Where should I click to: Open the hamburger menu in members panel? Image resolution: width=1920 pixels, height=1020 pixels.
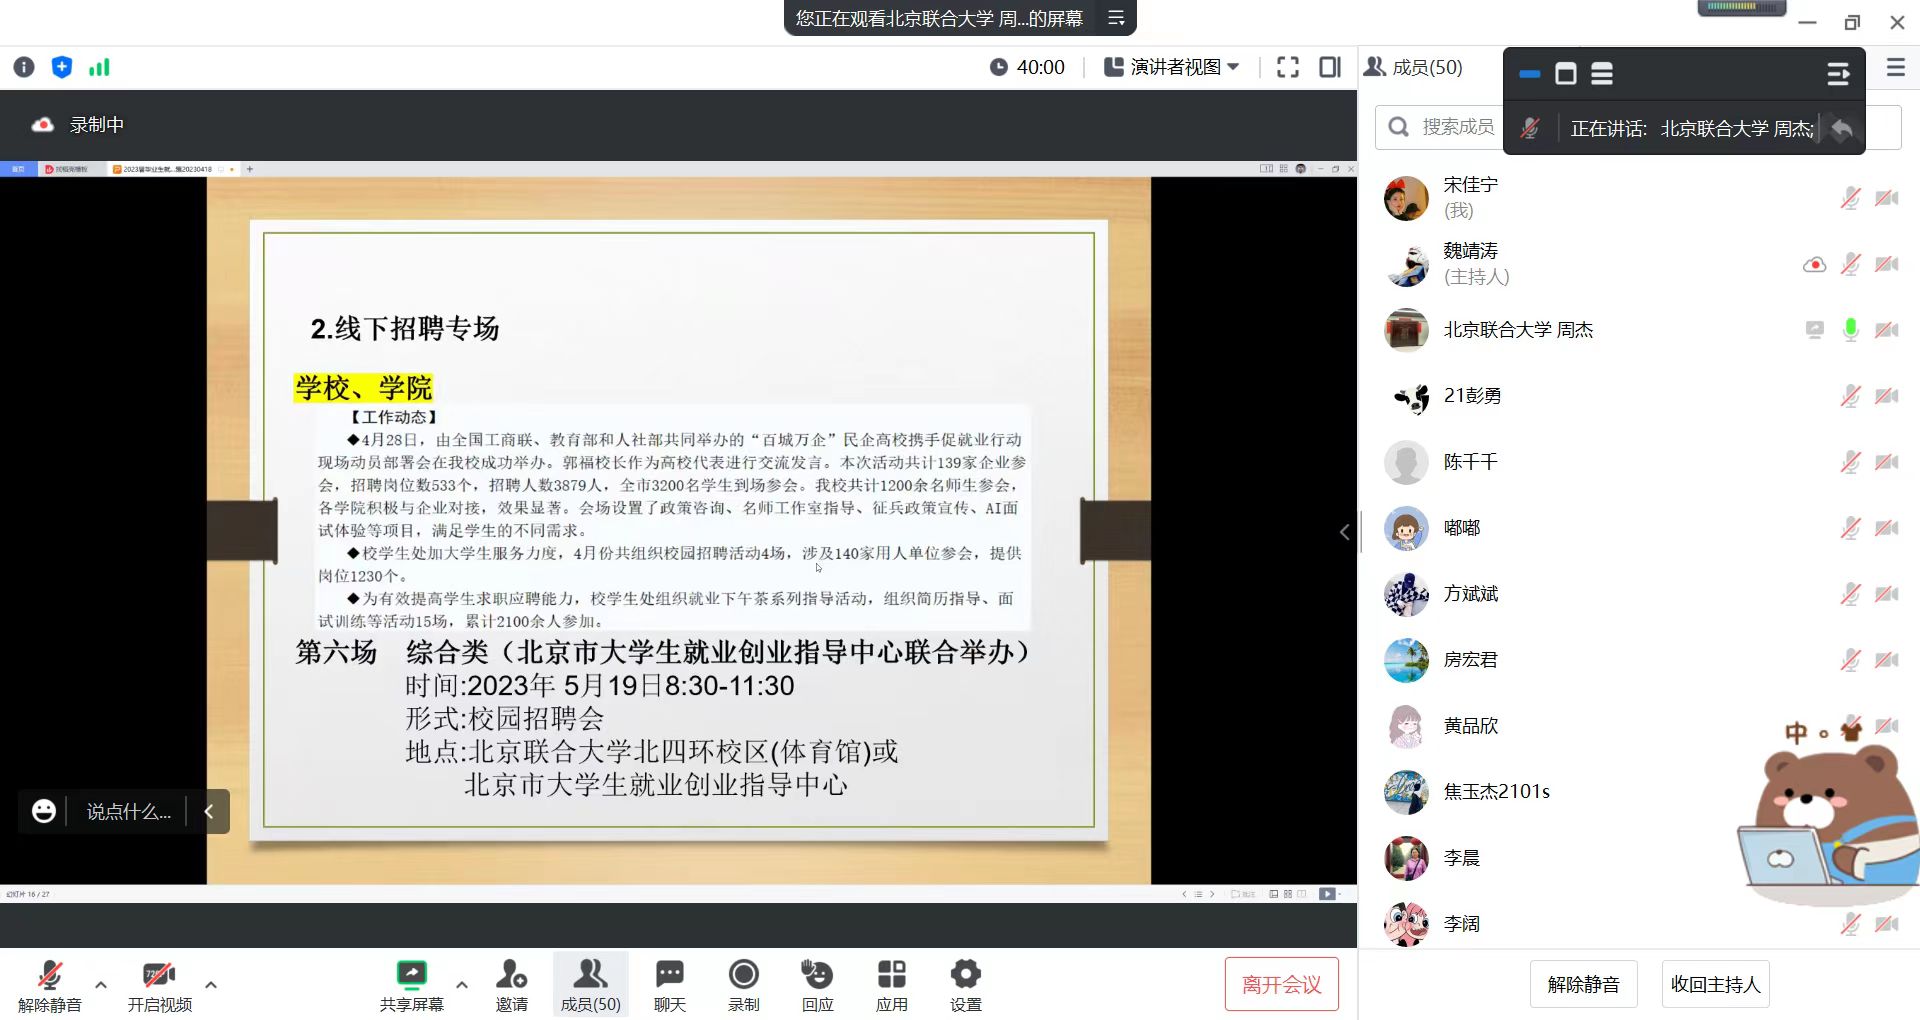tap(1895, 67)
